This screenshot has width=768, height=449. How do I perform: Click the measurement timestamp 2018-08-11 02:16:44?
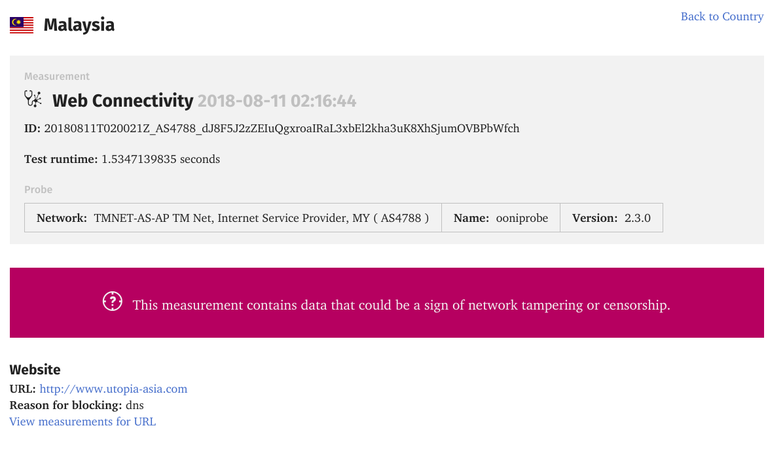(277, 100)
